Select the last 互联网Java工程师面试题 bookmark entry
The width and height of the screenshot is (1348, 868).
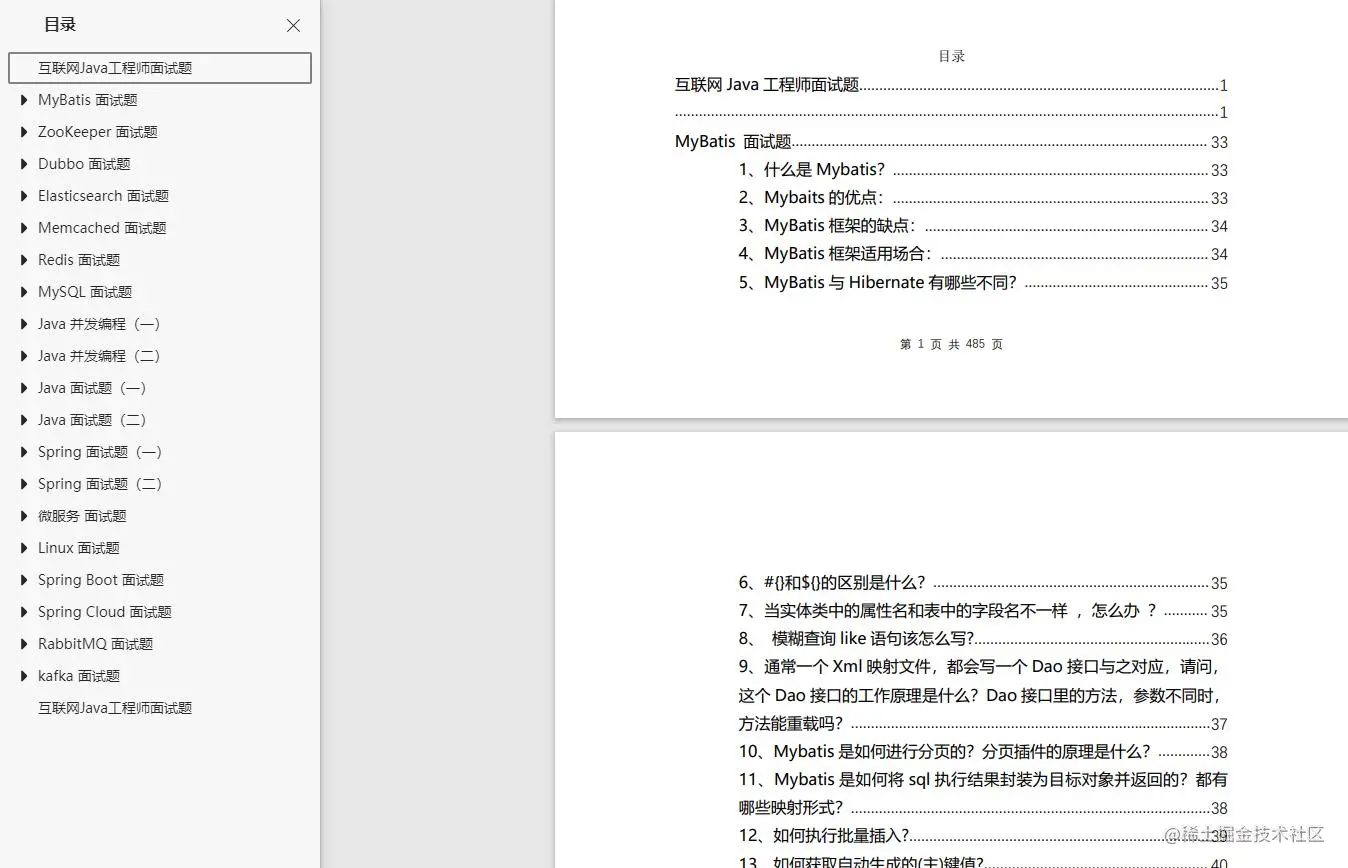(x=115, y=708)
